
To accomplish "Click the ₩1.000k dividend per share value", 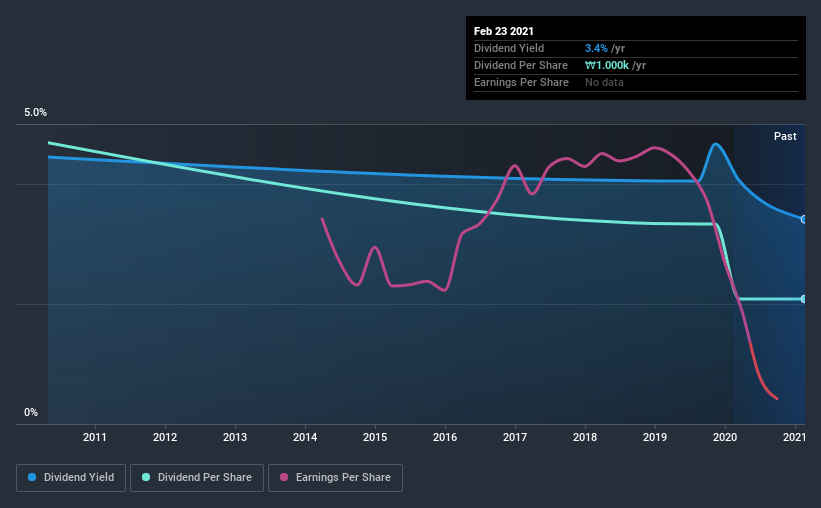I will [607, 65].
